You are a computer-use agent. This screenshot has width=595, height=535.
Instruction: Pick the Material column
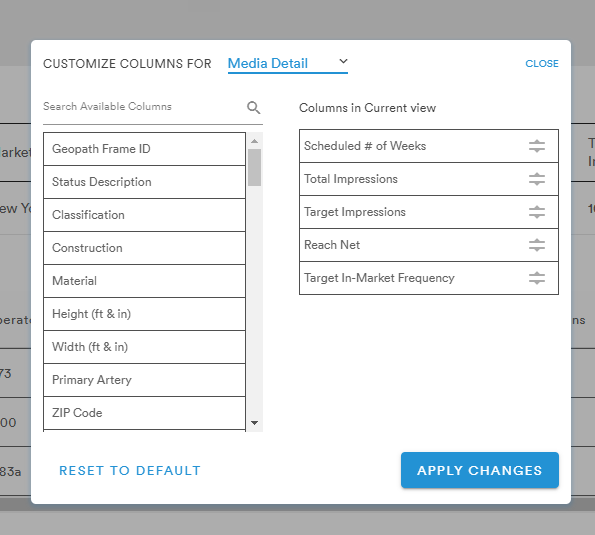tap(144, 281)
